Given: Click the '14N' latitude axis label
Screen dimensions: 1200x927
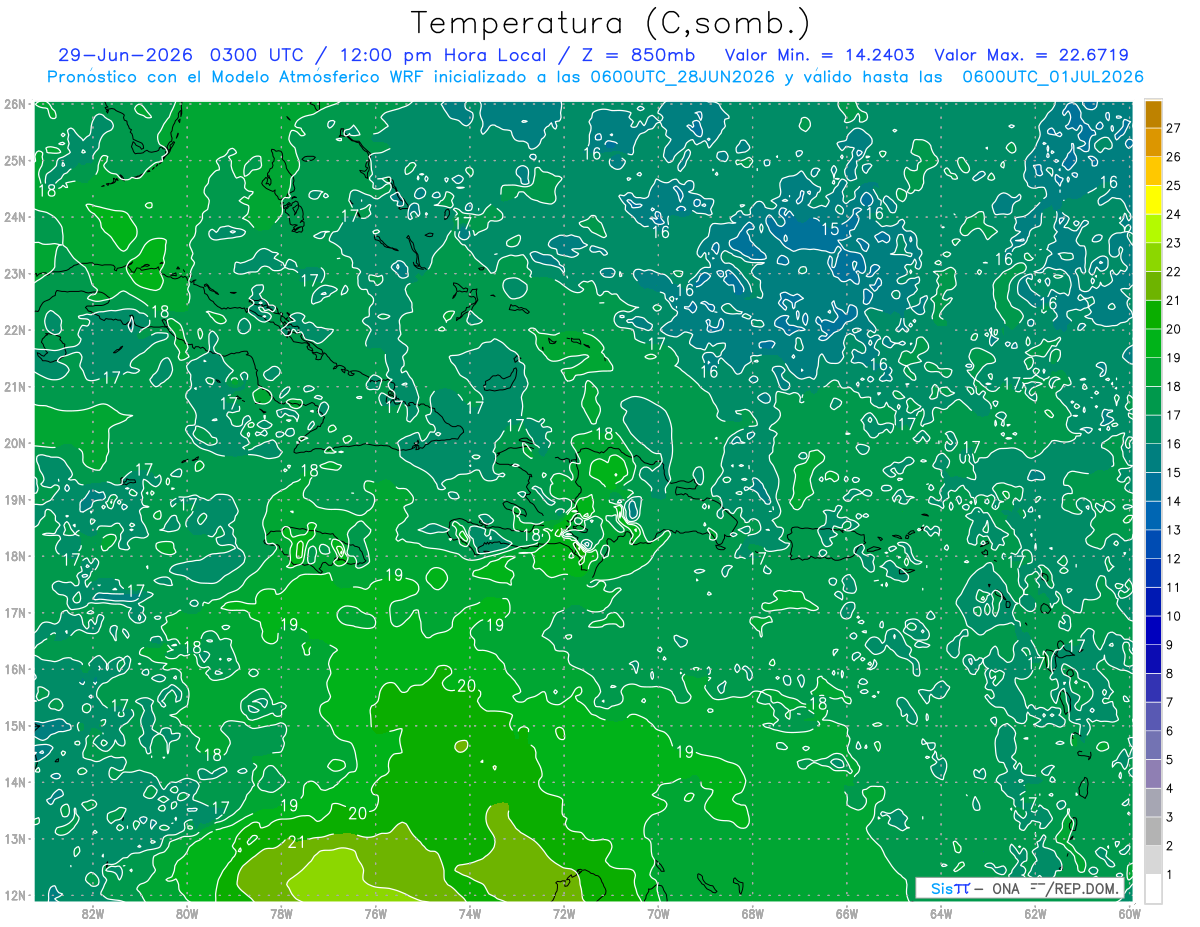Looking at the screenshot, I should [14, 782].
